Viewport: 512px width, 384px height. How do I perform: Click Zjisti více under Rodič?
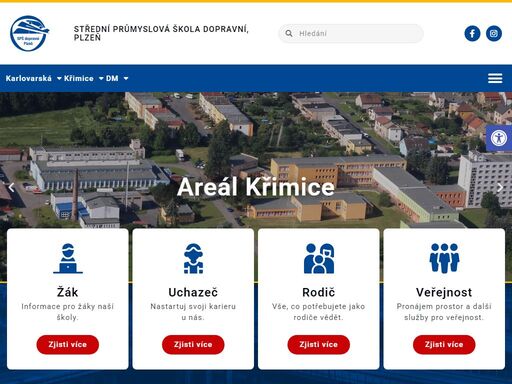[319, 345]
